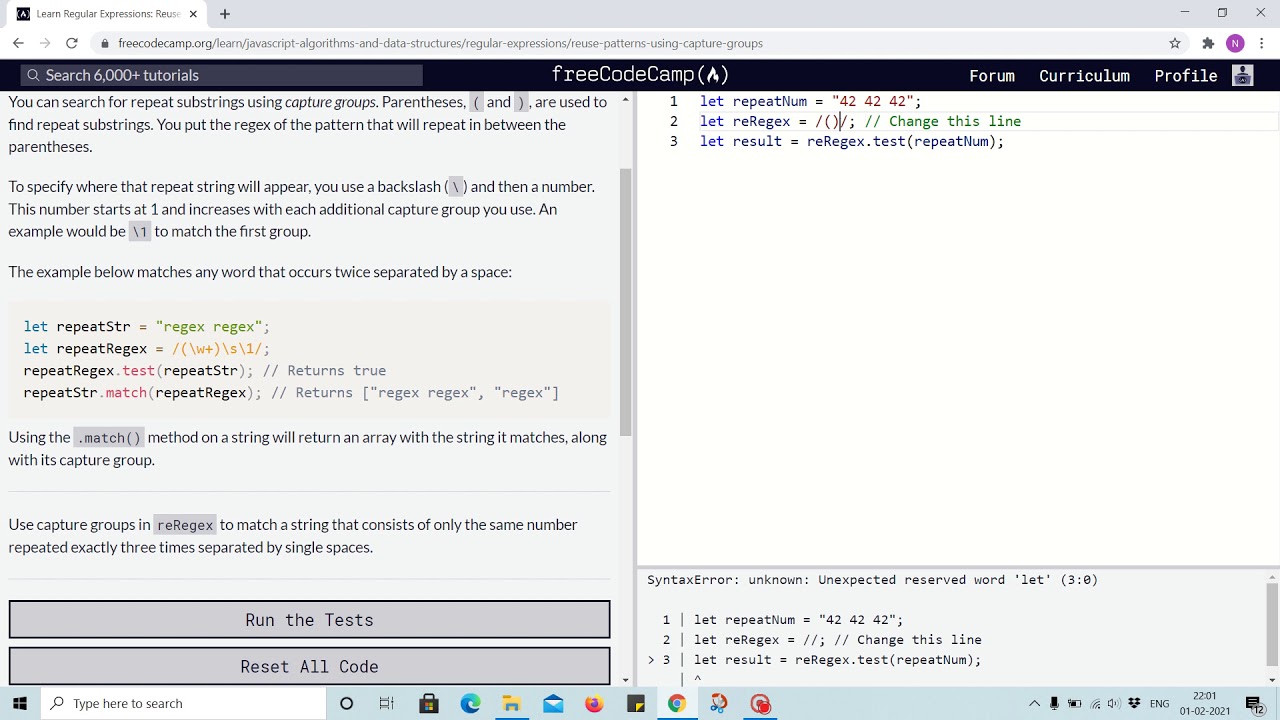Open File Explorer from taskbar
This screenshot has width=1280, height=720.
pyautogui.click(x=511, y=703)
